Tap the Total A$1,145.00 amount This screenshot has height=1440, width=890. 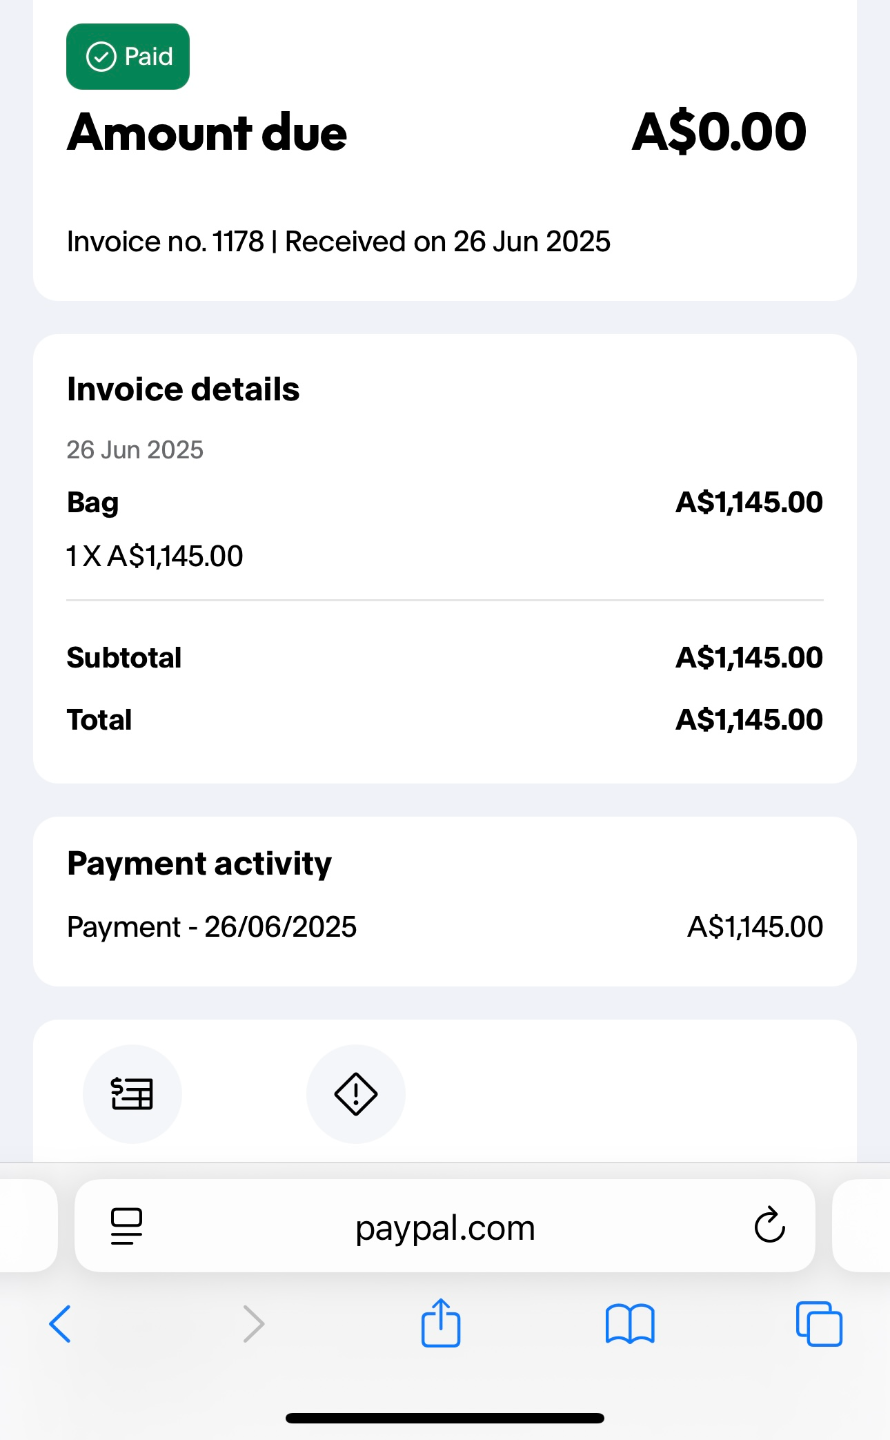click(x=749, y=720)
